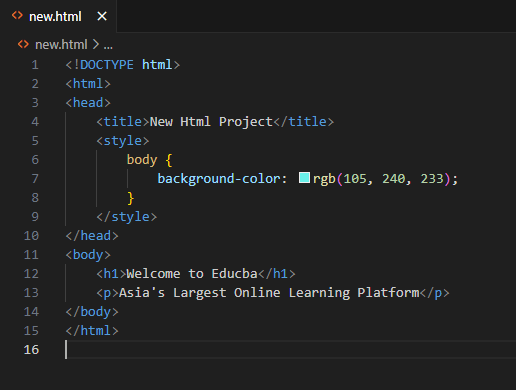Click the Welcome to Educba heading text
Screen dimensions: 516x390
192,274
